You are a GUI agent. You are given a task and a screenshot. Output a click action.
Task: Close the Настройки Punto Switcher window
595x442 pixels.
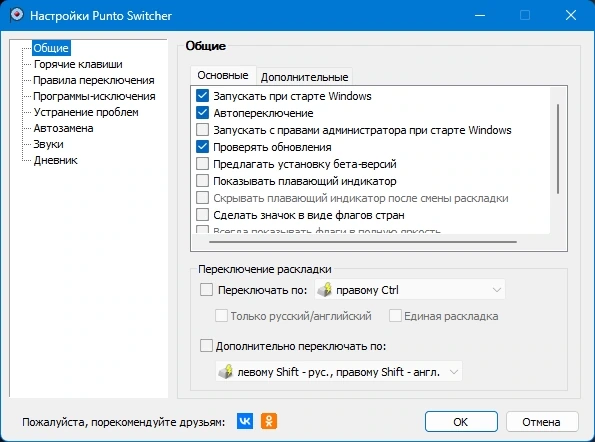pos(571,15)
